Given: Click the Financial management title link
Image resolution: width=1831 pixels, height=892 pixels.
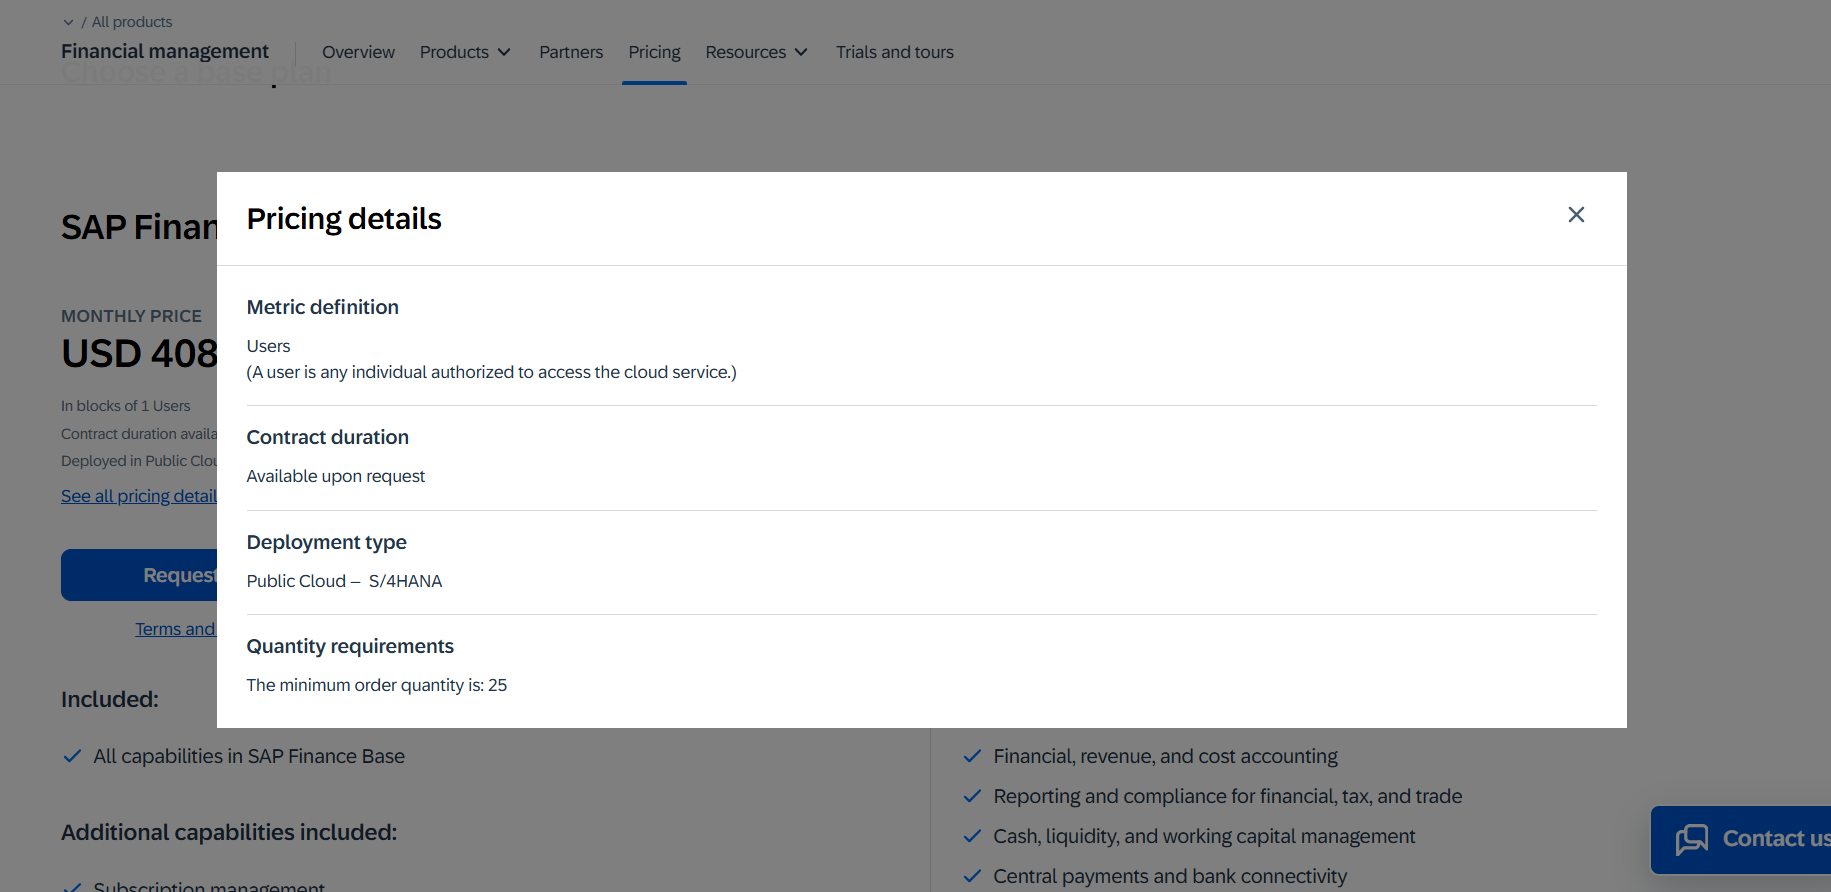Looking at the screenshot, I should (x=165, y=51).
